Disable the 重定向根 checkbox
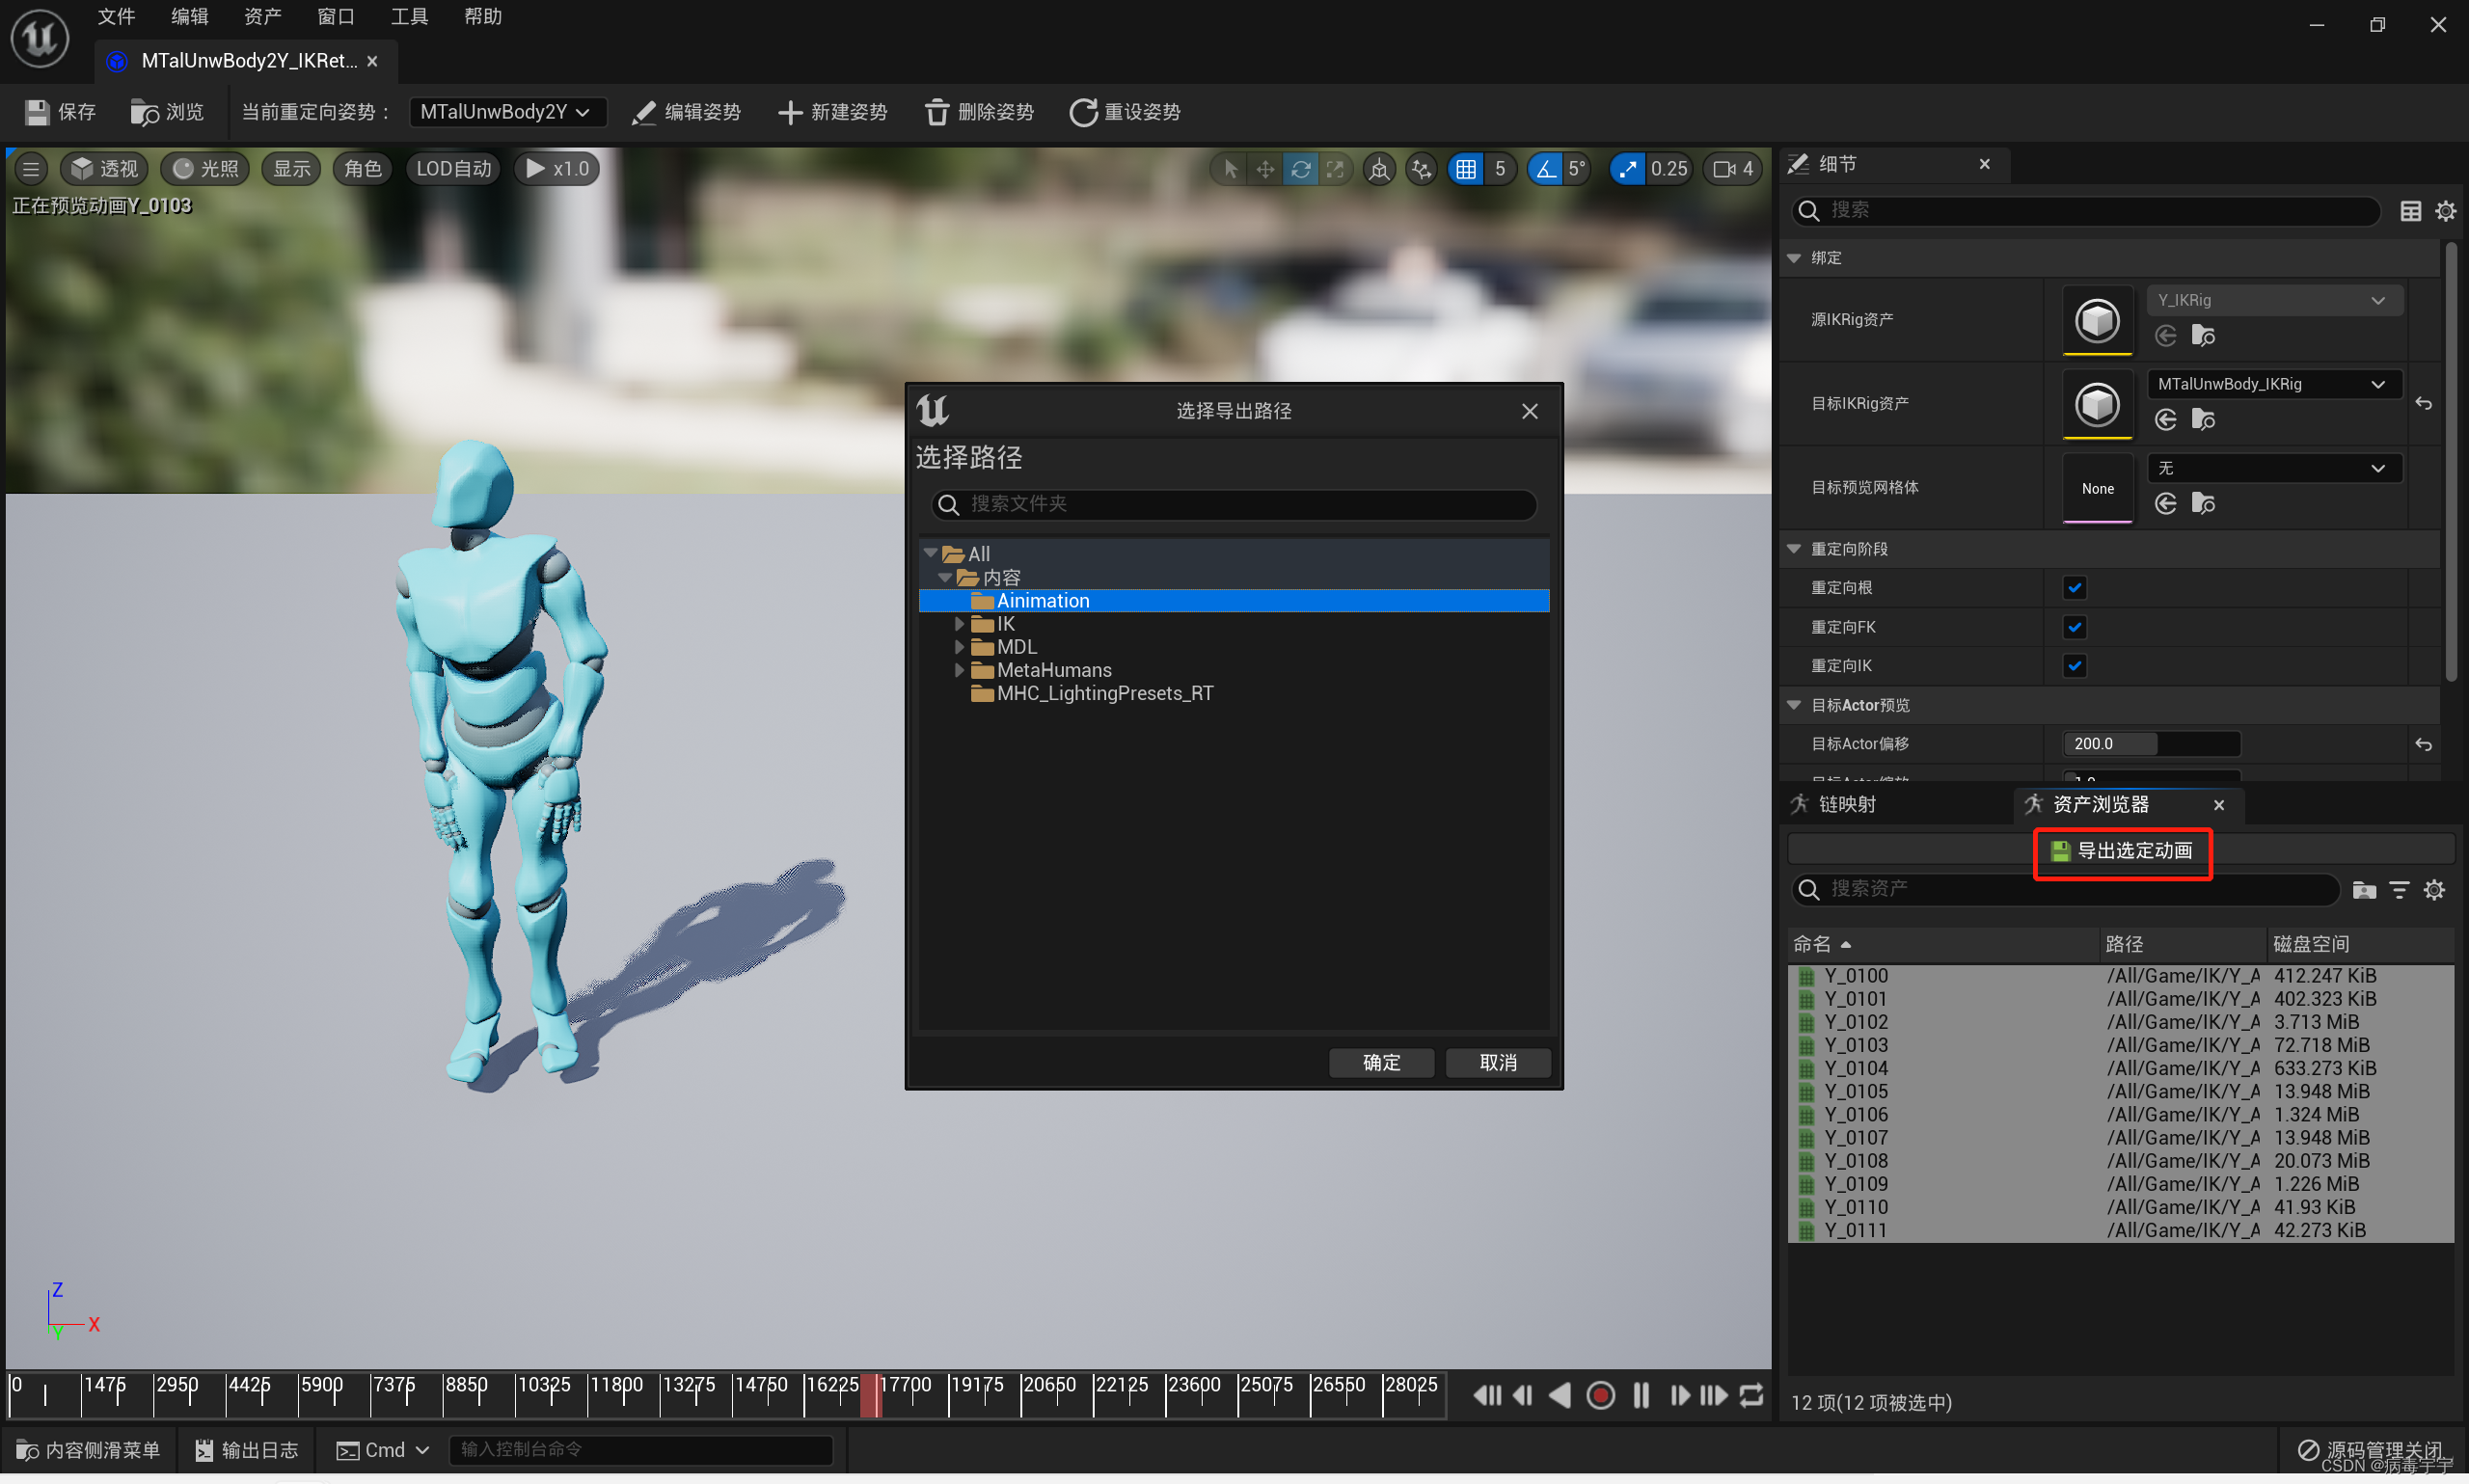The image size is (2469, 1484). click(x=2074, y=588)
